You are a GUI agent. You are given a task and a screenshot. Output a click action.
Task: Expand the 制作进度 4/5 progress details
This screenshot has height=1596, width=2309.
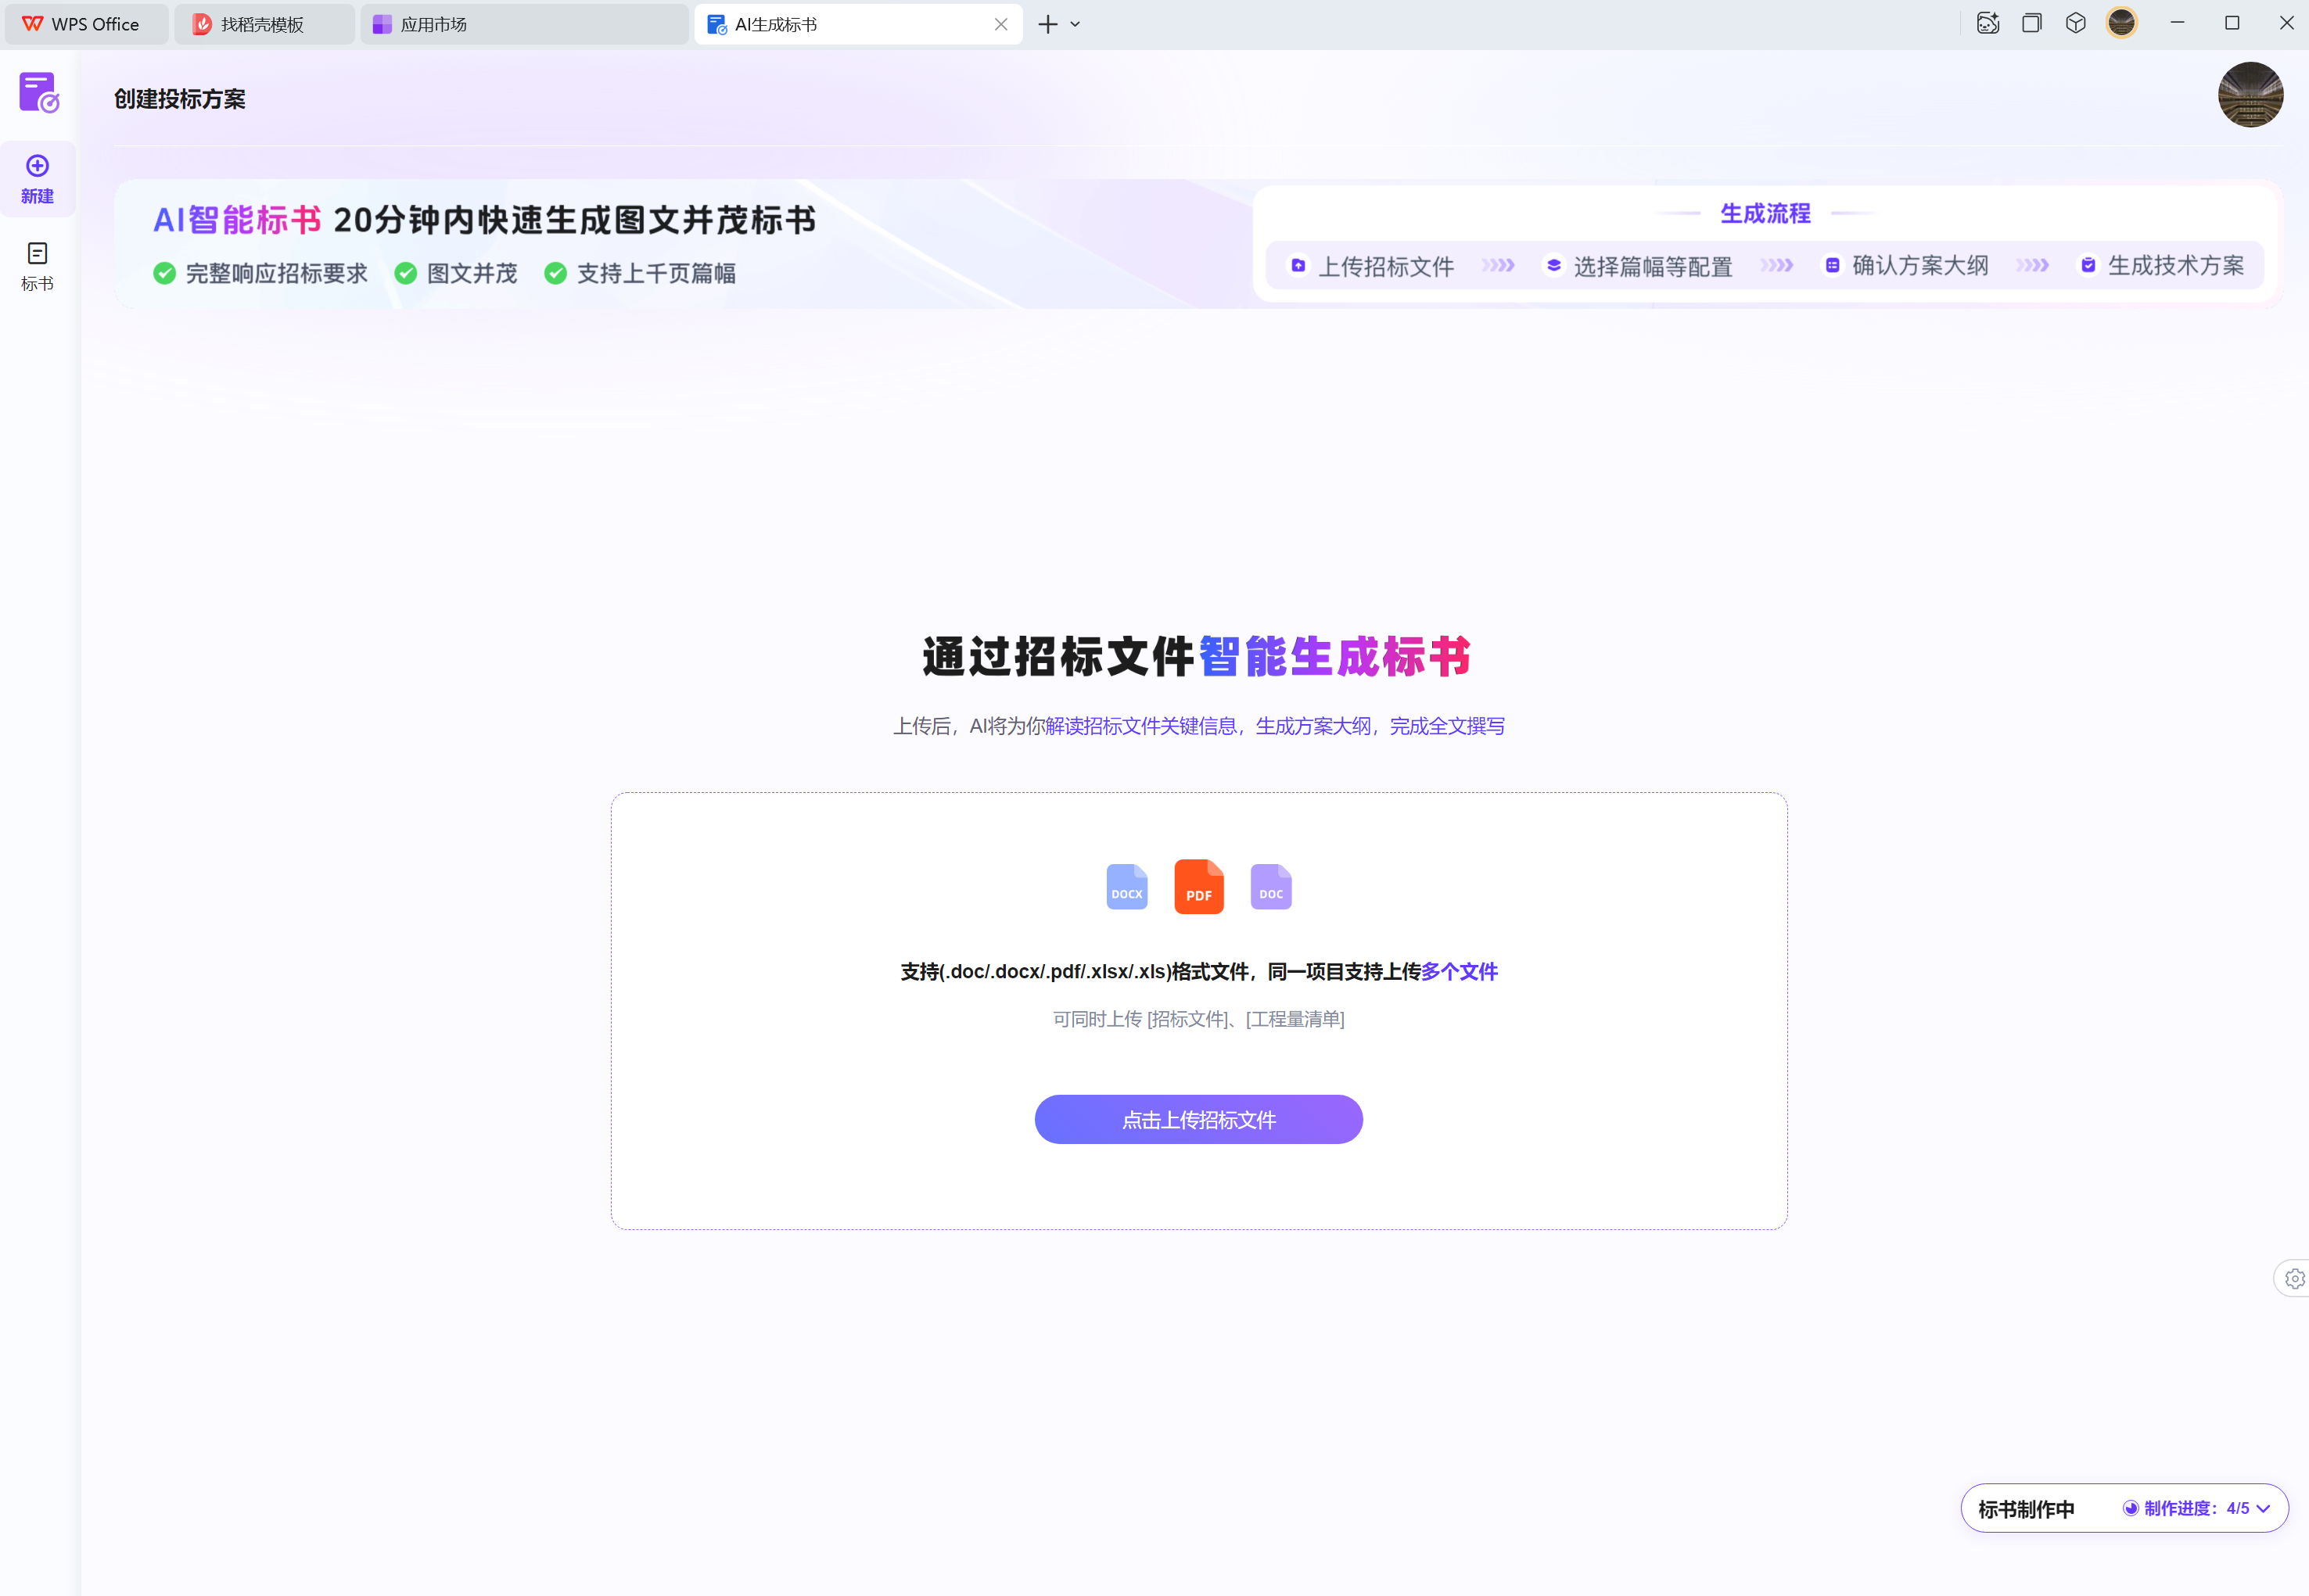coord(2265,1508)
